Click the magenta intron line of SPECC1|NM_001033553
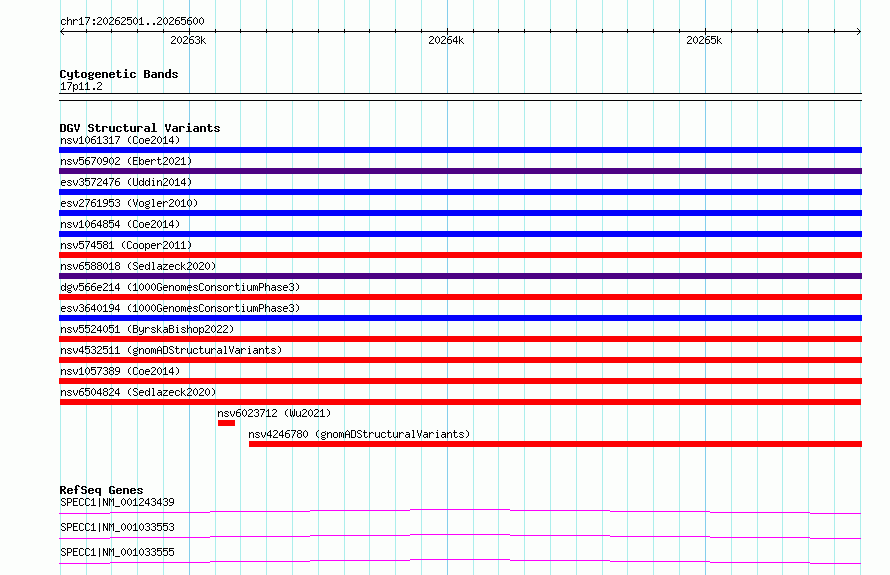The image size is (890, 575). pyautogui.click(x=460, y=536)
